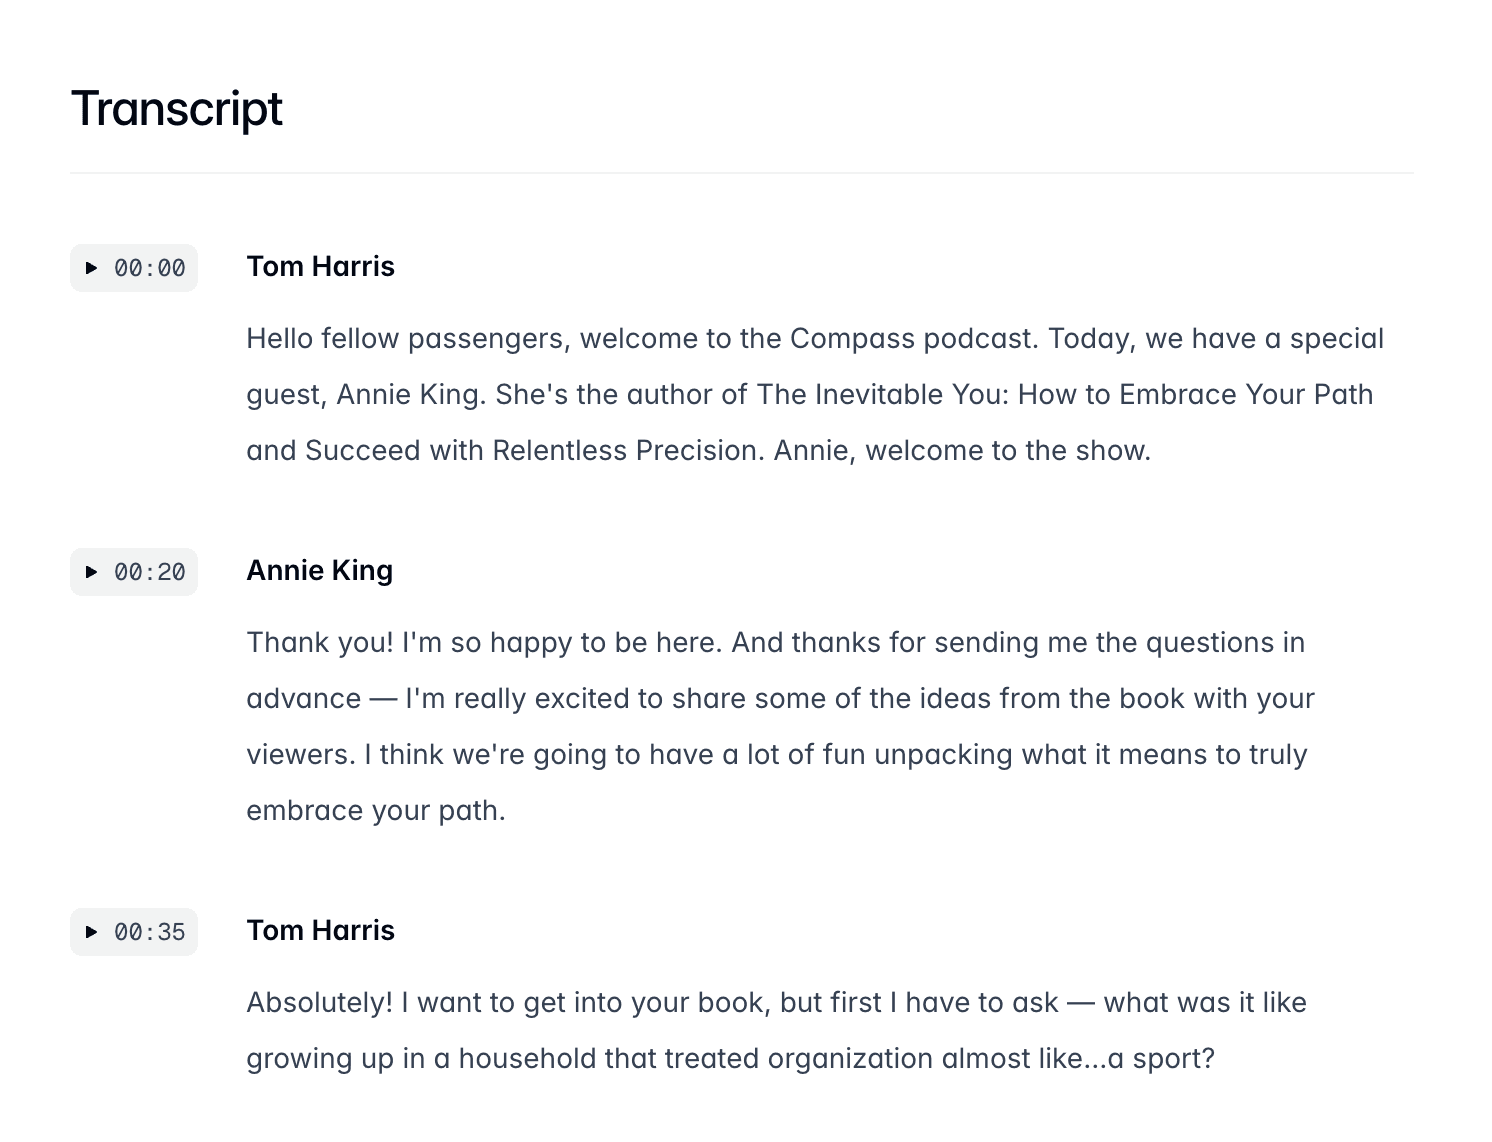The image size is (1492, 1142).
Task: Play Annie King's segment at 00:20
Action: tap(133, 572)
